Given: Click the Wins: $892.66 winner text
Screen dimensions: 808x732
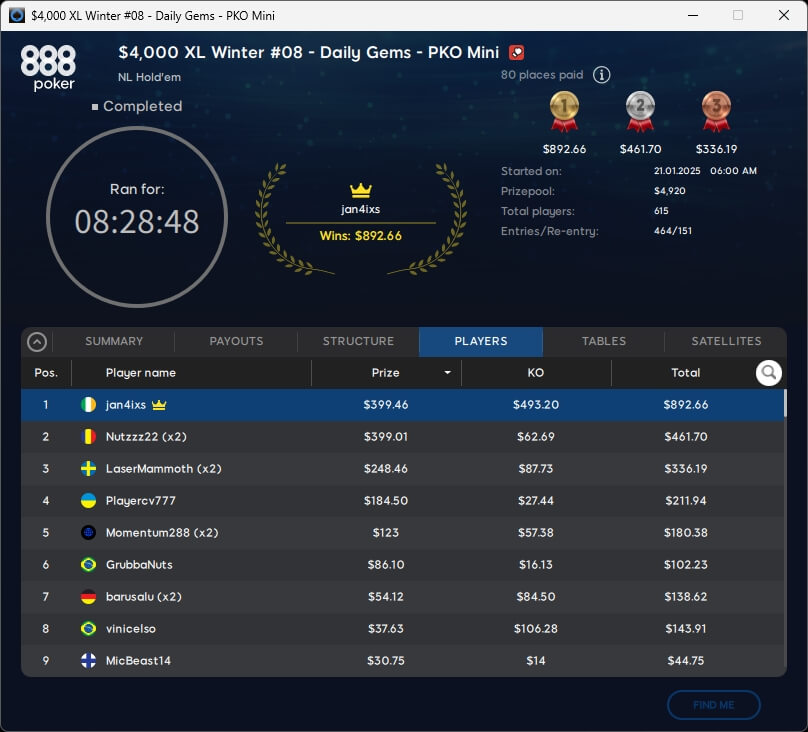Looking at the screenshot, I should pyautogui.click(x=361, y=235).
